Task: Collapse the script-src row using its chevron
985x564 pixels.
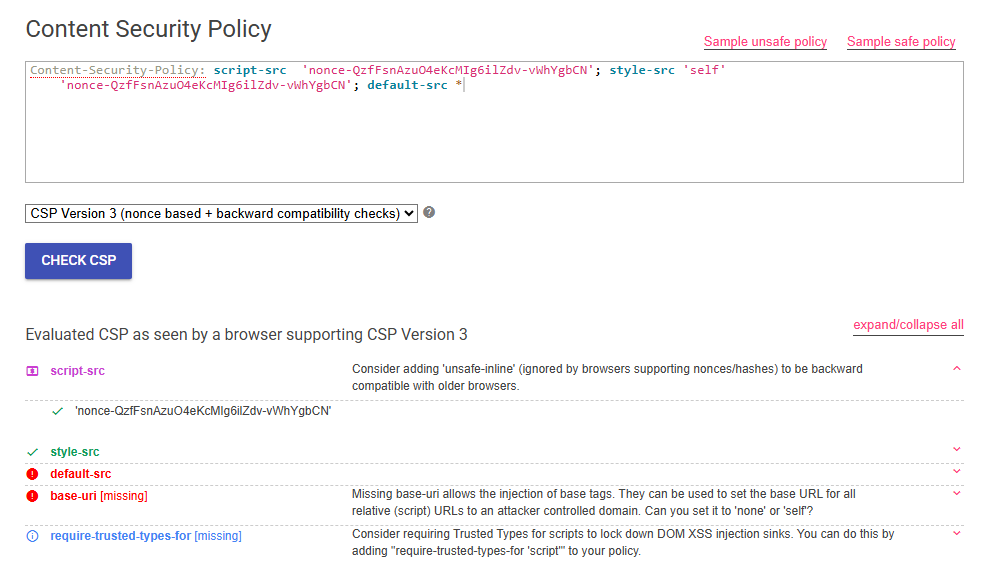Action: coord(956,369)
